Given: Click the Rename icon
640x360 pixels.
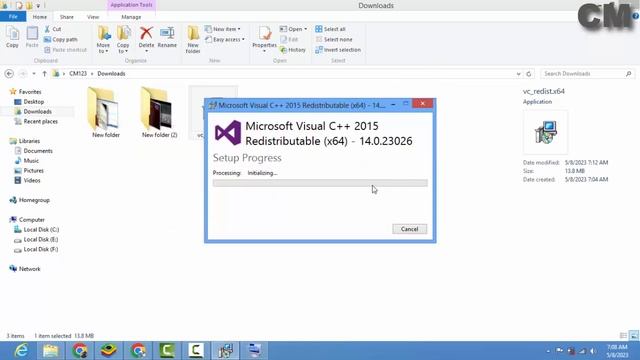Looking at the screenshot, I should (x=167, y=33).
